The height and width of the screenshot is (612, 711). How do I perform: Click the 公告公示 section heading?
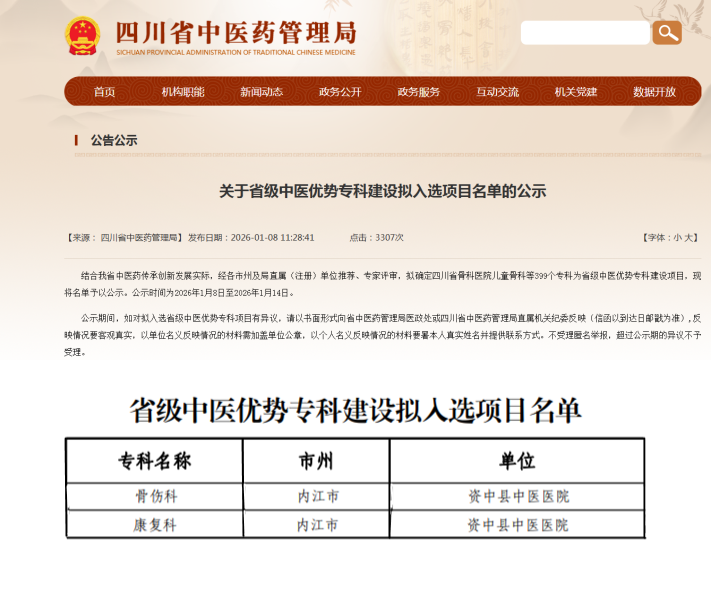113,141
